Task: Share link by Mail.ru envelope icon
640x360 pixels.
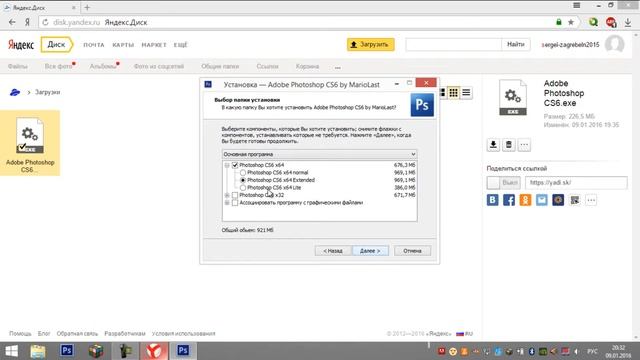Action: [x=542, y=200]
